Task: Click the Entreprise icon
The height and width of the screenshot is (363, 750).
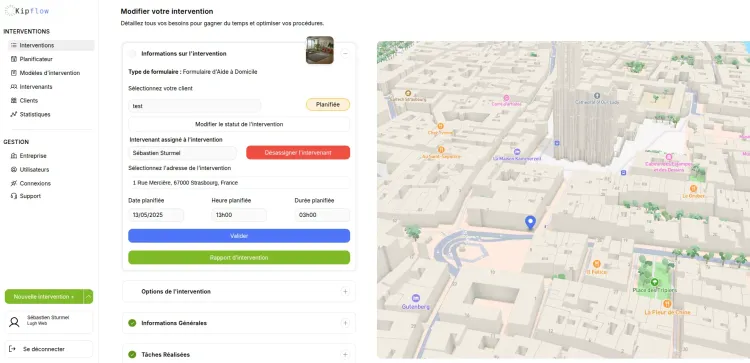Action: tap(14, 156)
